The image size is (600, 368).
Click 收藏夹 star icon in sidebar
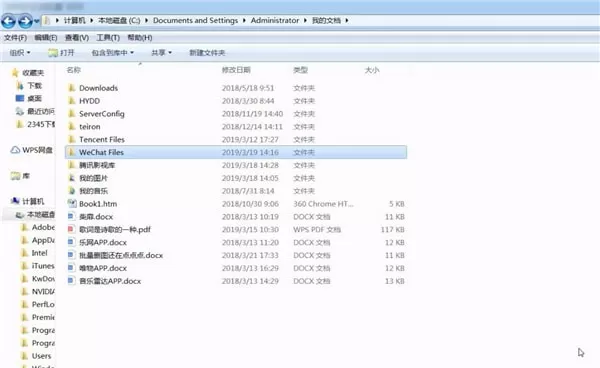[15, 73]
